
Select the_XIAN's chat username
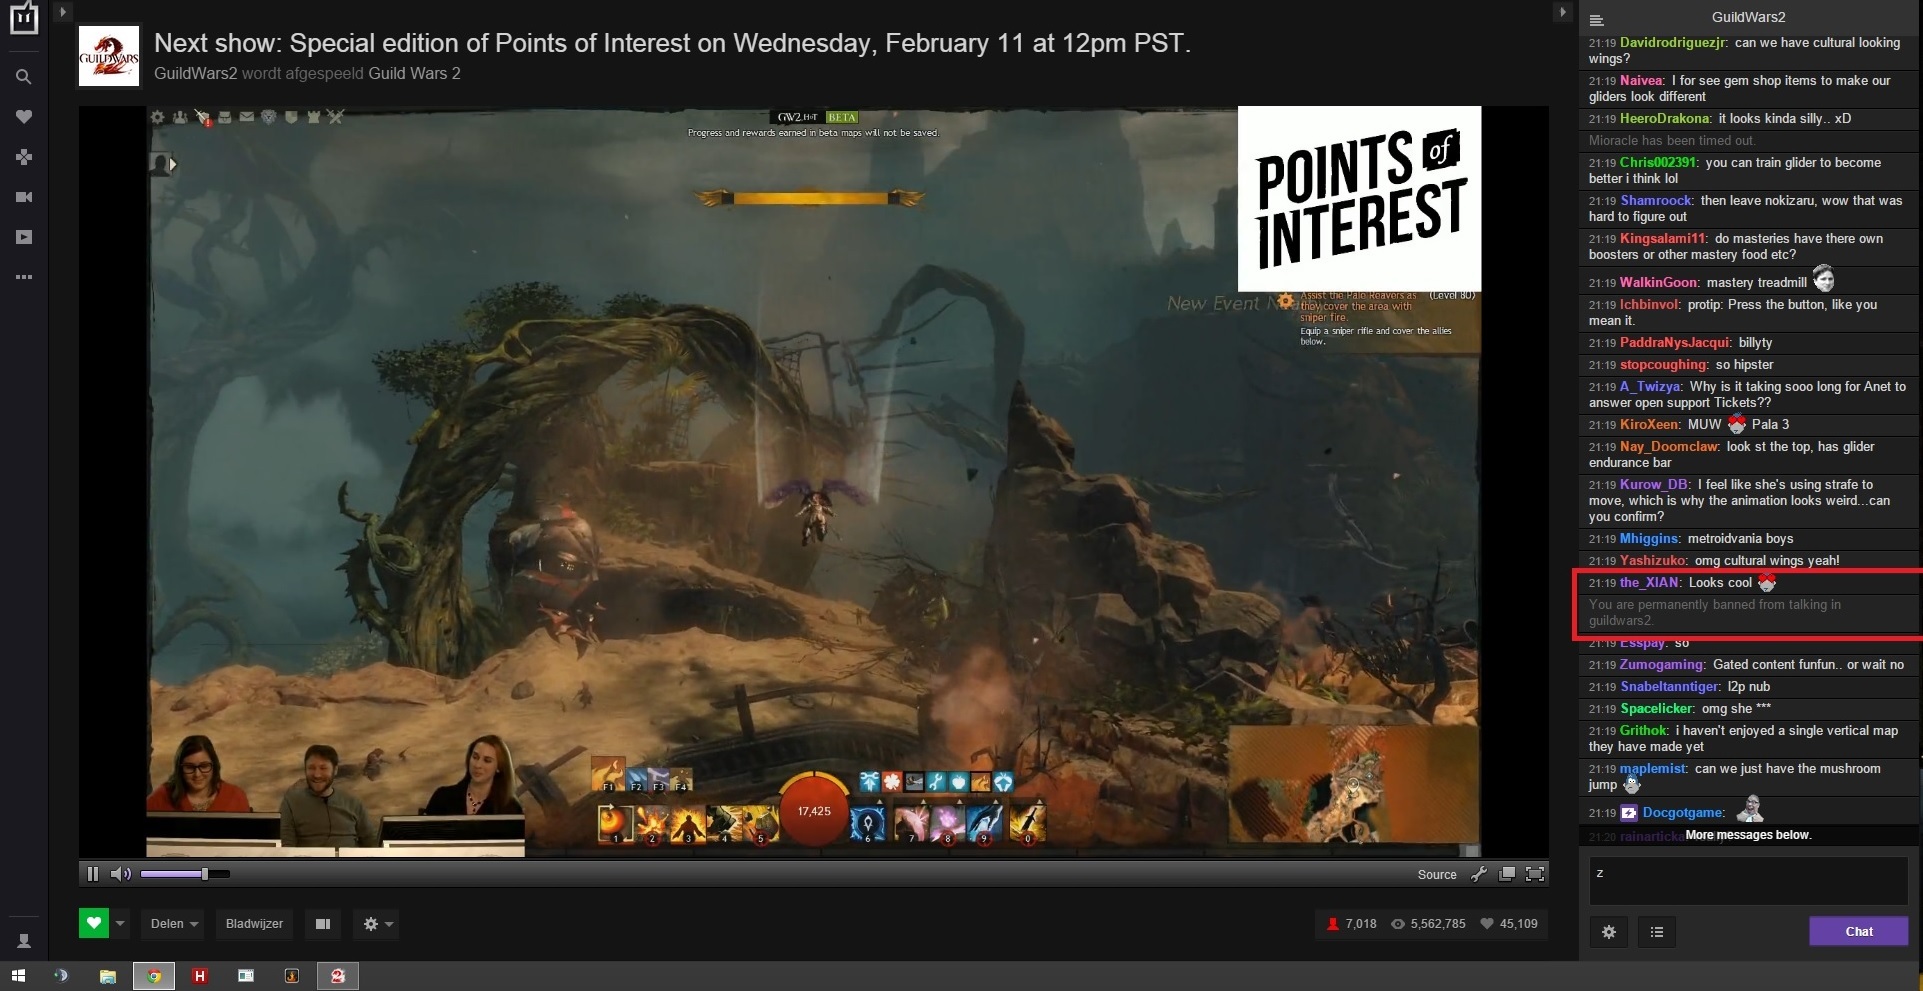tap(1649, 583)
